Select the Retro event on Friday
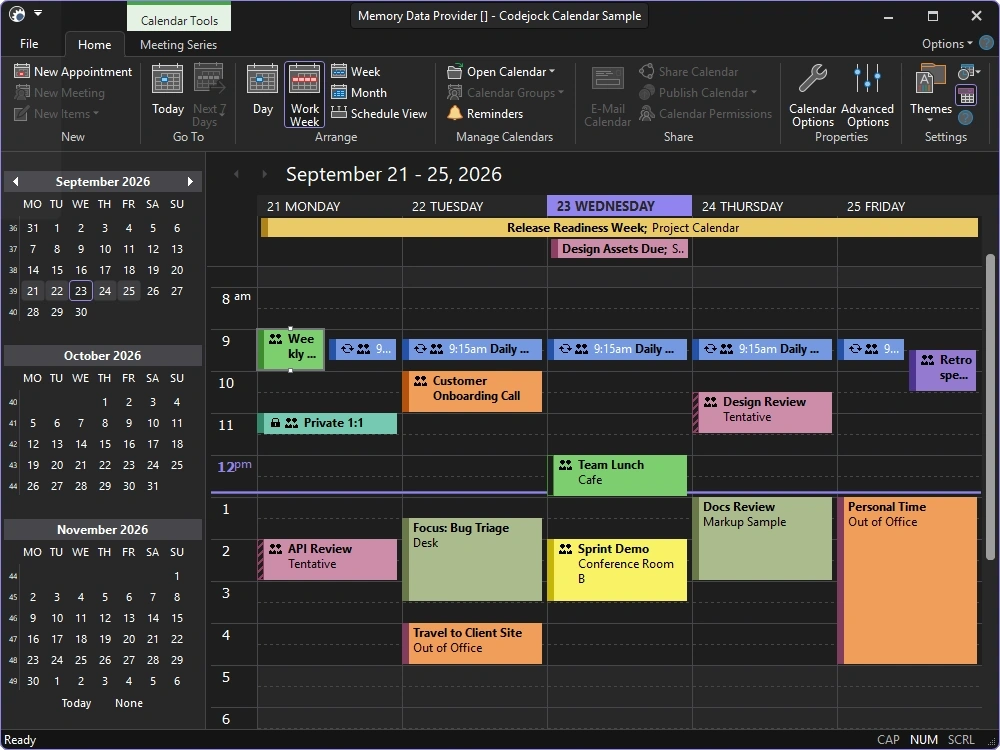 943,370
